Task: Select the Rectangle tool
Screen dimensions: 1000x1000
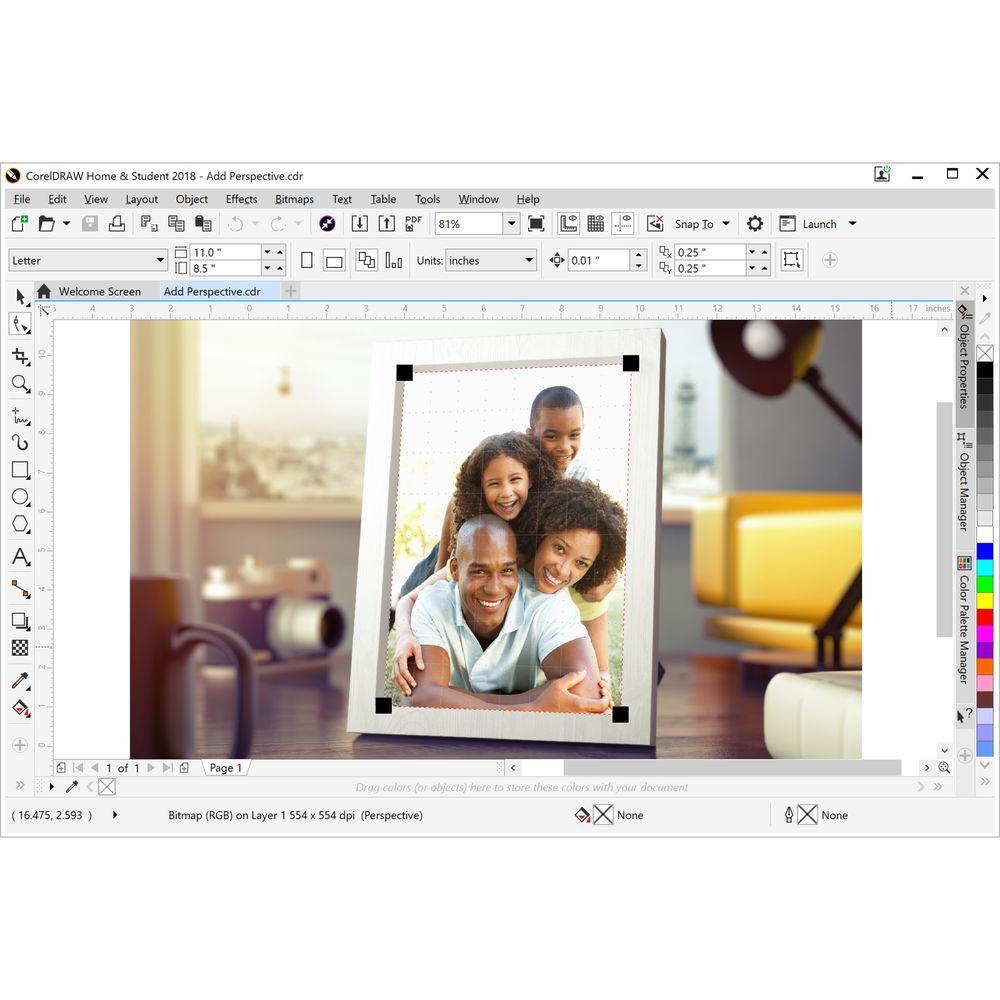Action: point(22,470)
